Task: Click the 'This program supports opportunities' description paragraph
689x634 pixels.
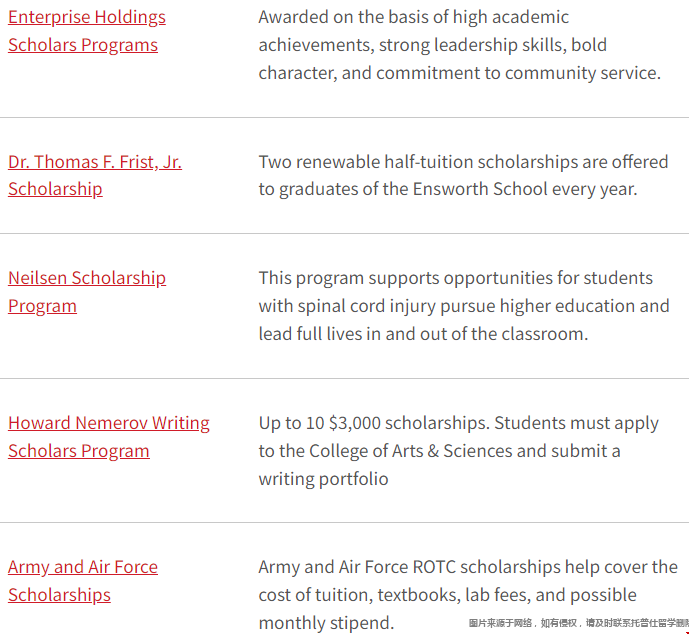Action: tap(464, 306)
